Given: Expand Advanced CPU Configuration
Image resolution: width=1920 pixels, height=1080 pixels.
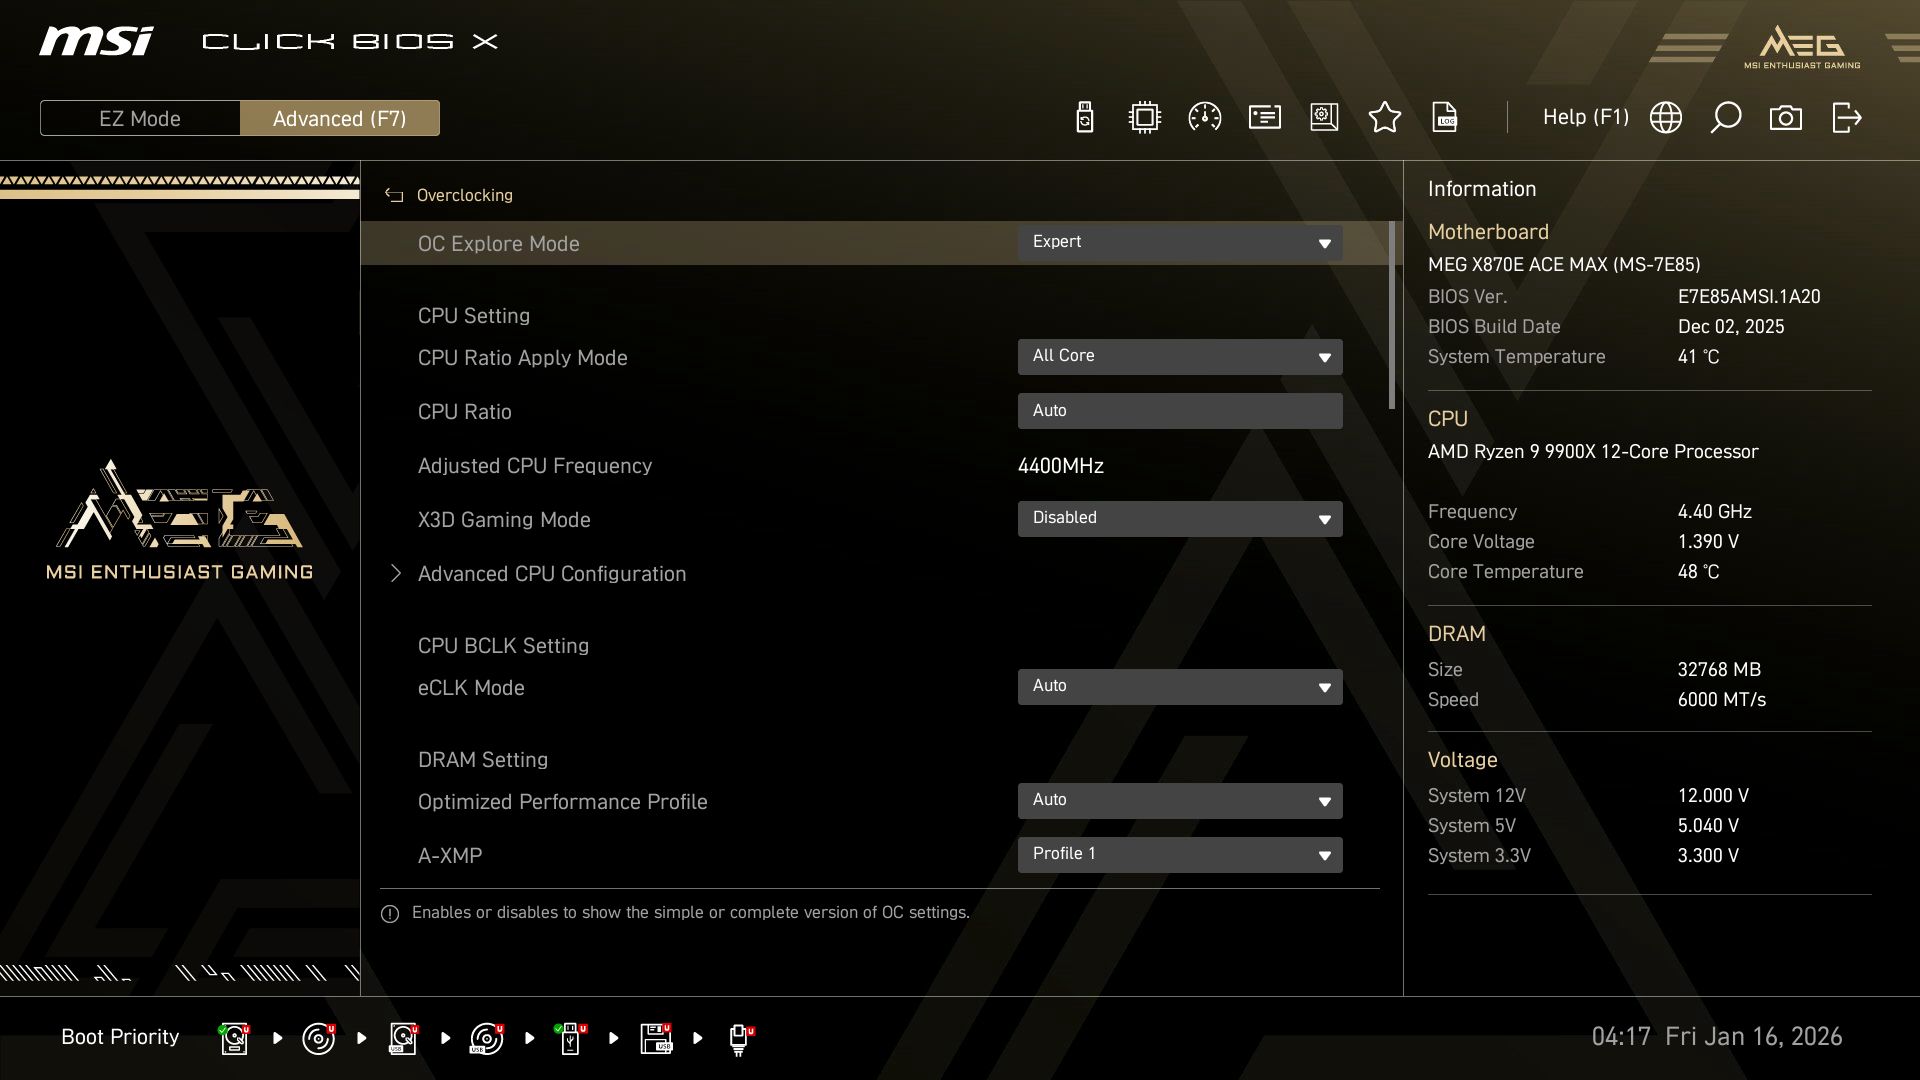Looking at the screenshot, I should click(552, 573).
